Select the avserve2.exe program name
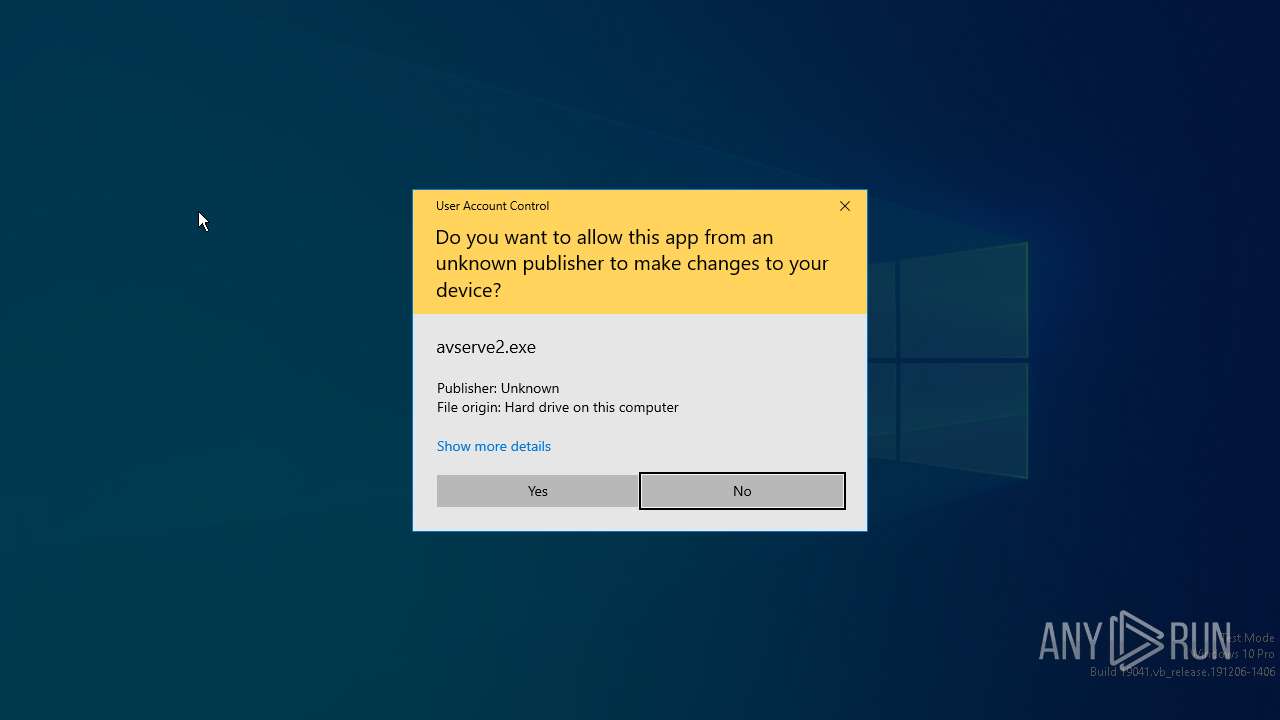 486,347
